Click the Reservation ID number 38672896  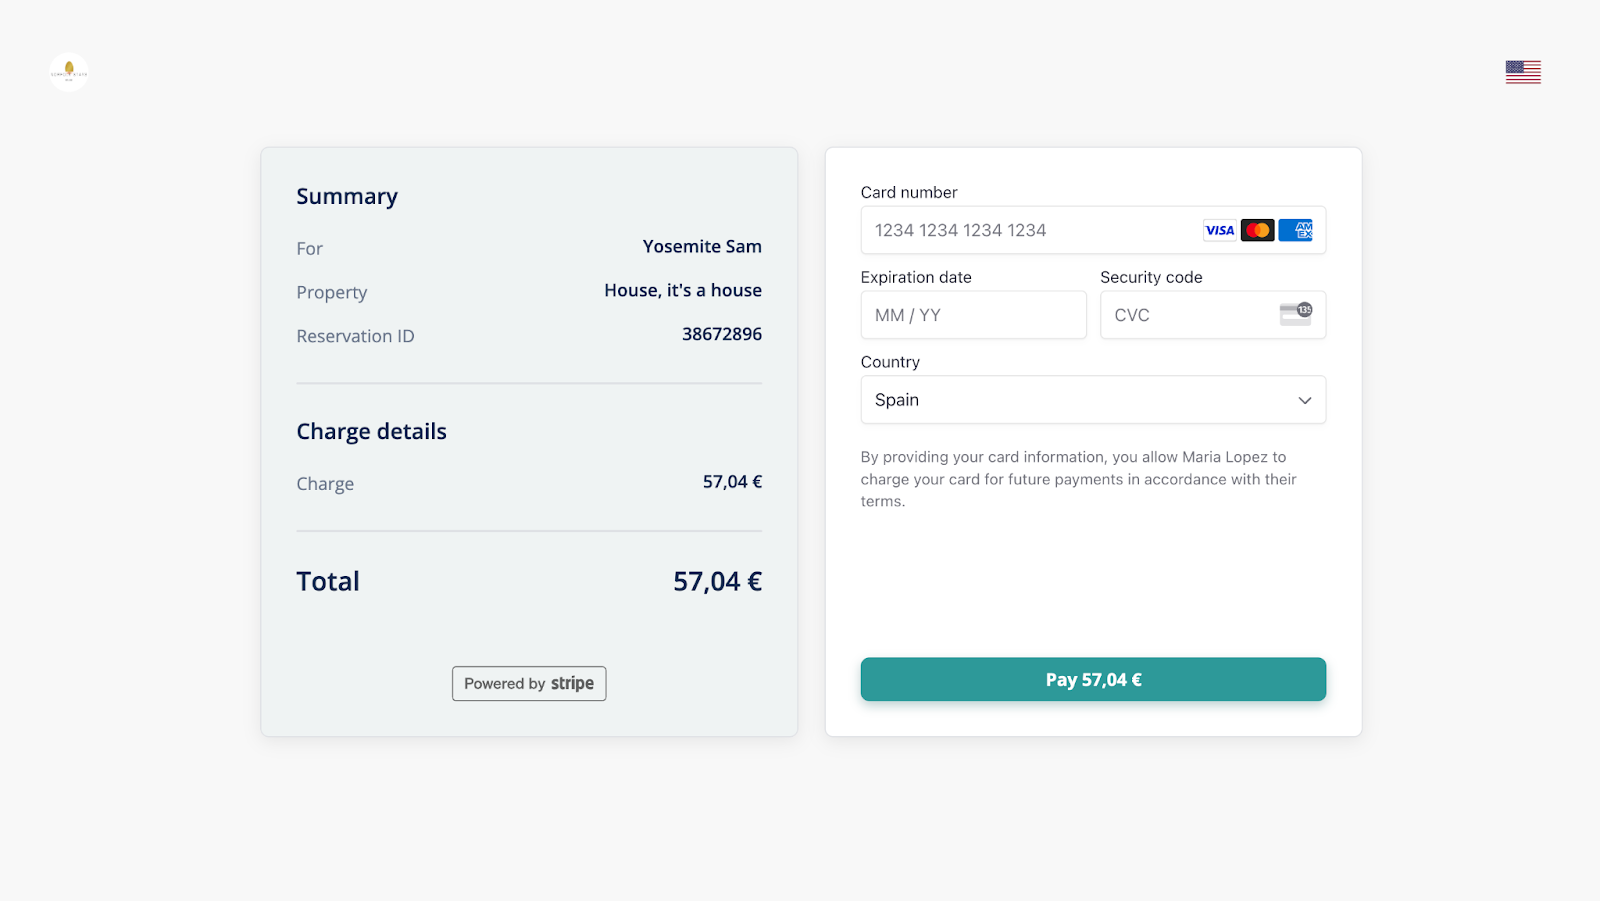[x=721, y=334]
